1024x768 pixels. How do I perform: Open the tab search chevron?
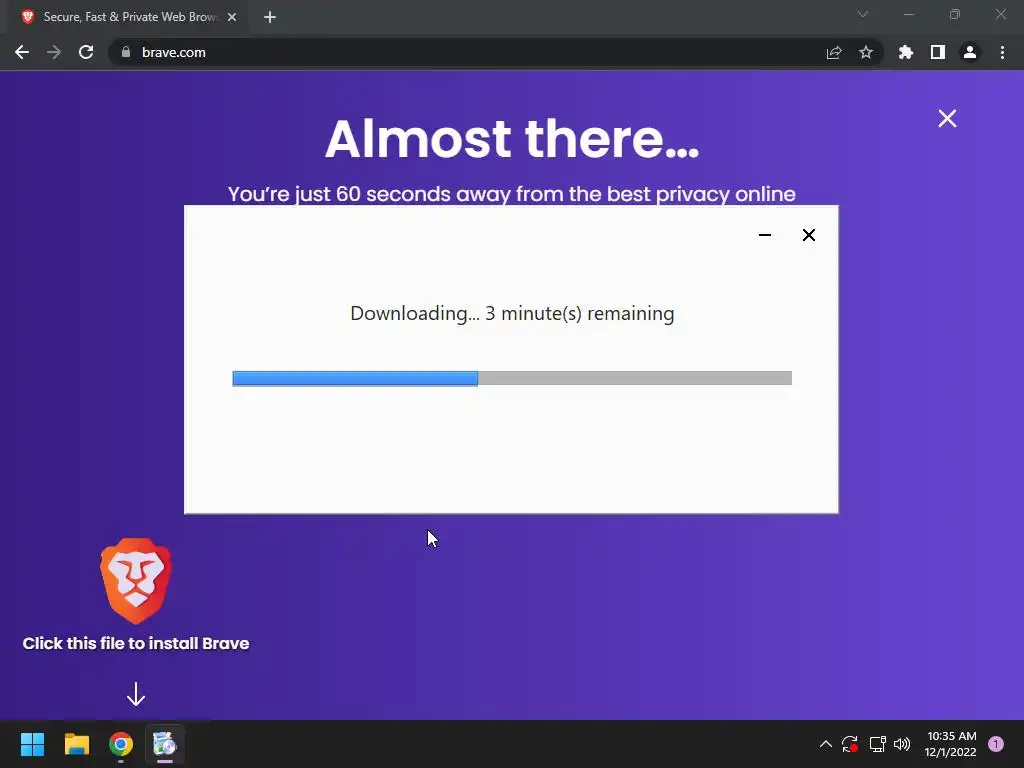point(863,14)
